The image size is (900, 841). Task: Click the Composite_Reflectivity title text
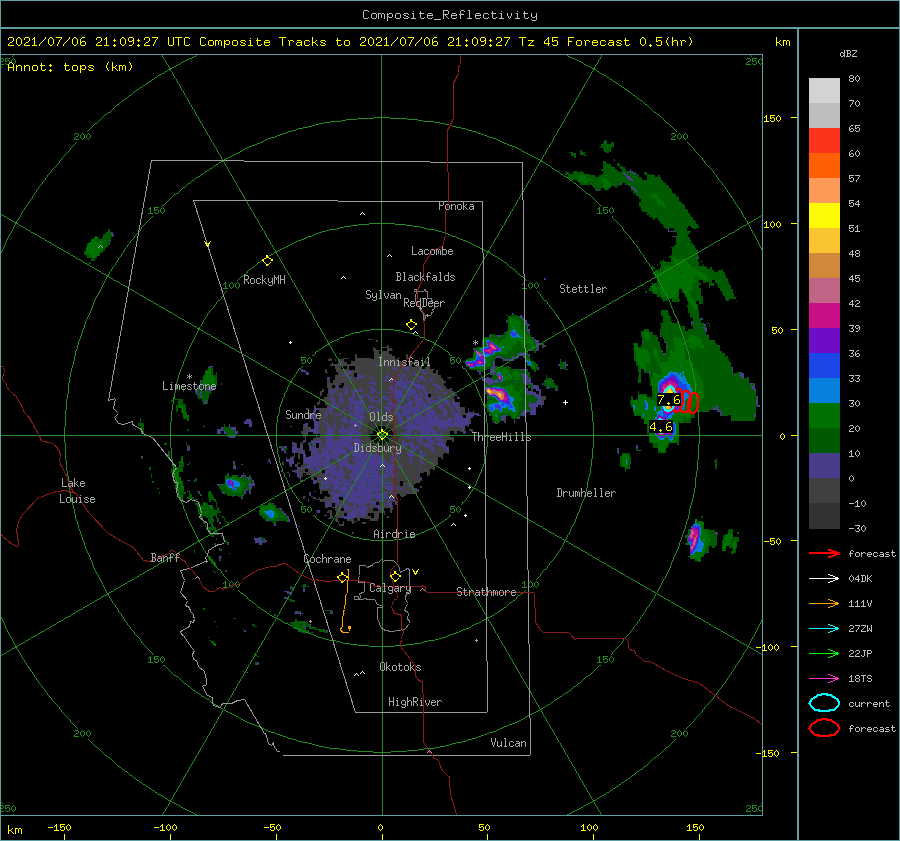tap(449, 15)
